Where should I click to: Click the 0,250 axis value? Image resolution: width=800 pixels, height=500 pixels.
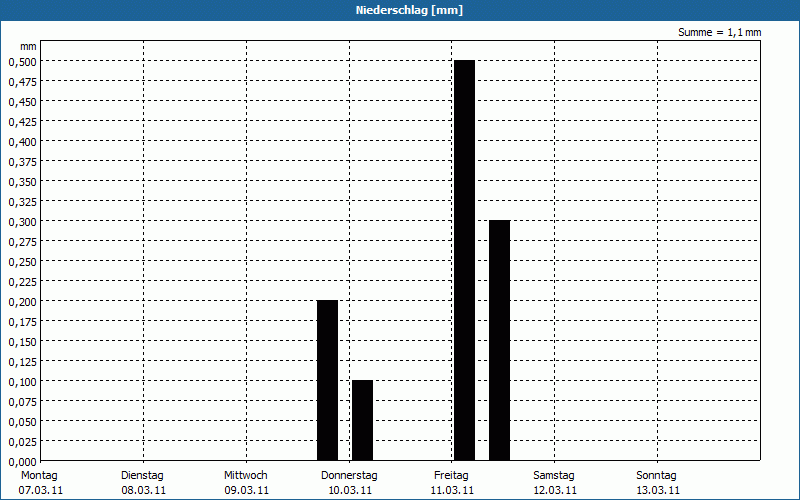coord(23,262)
